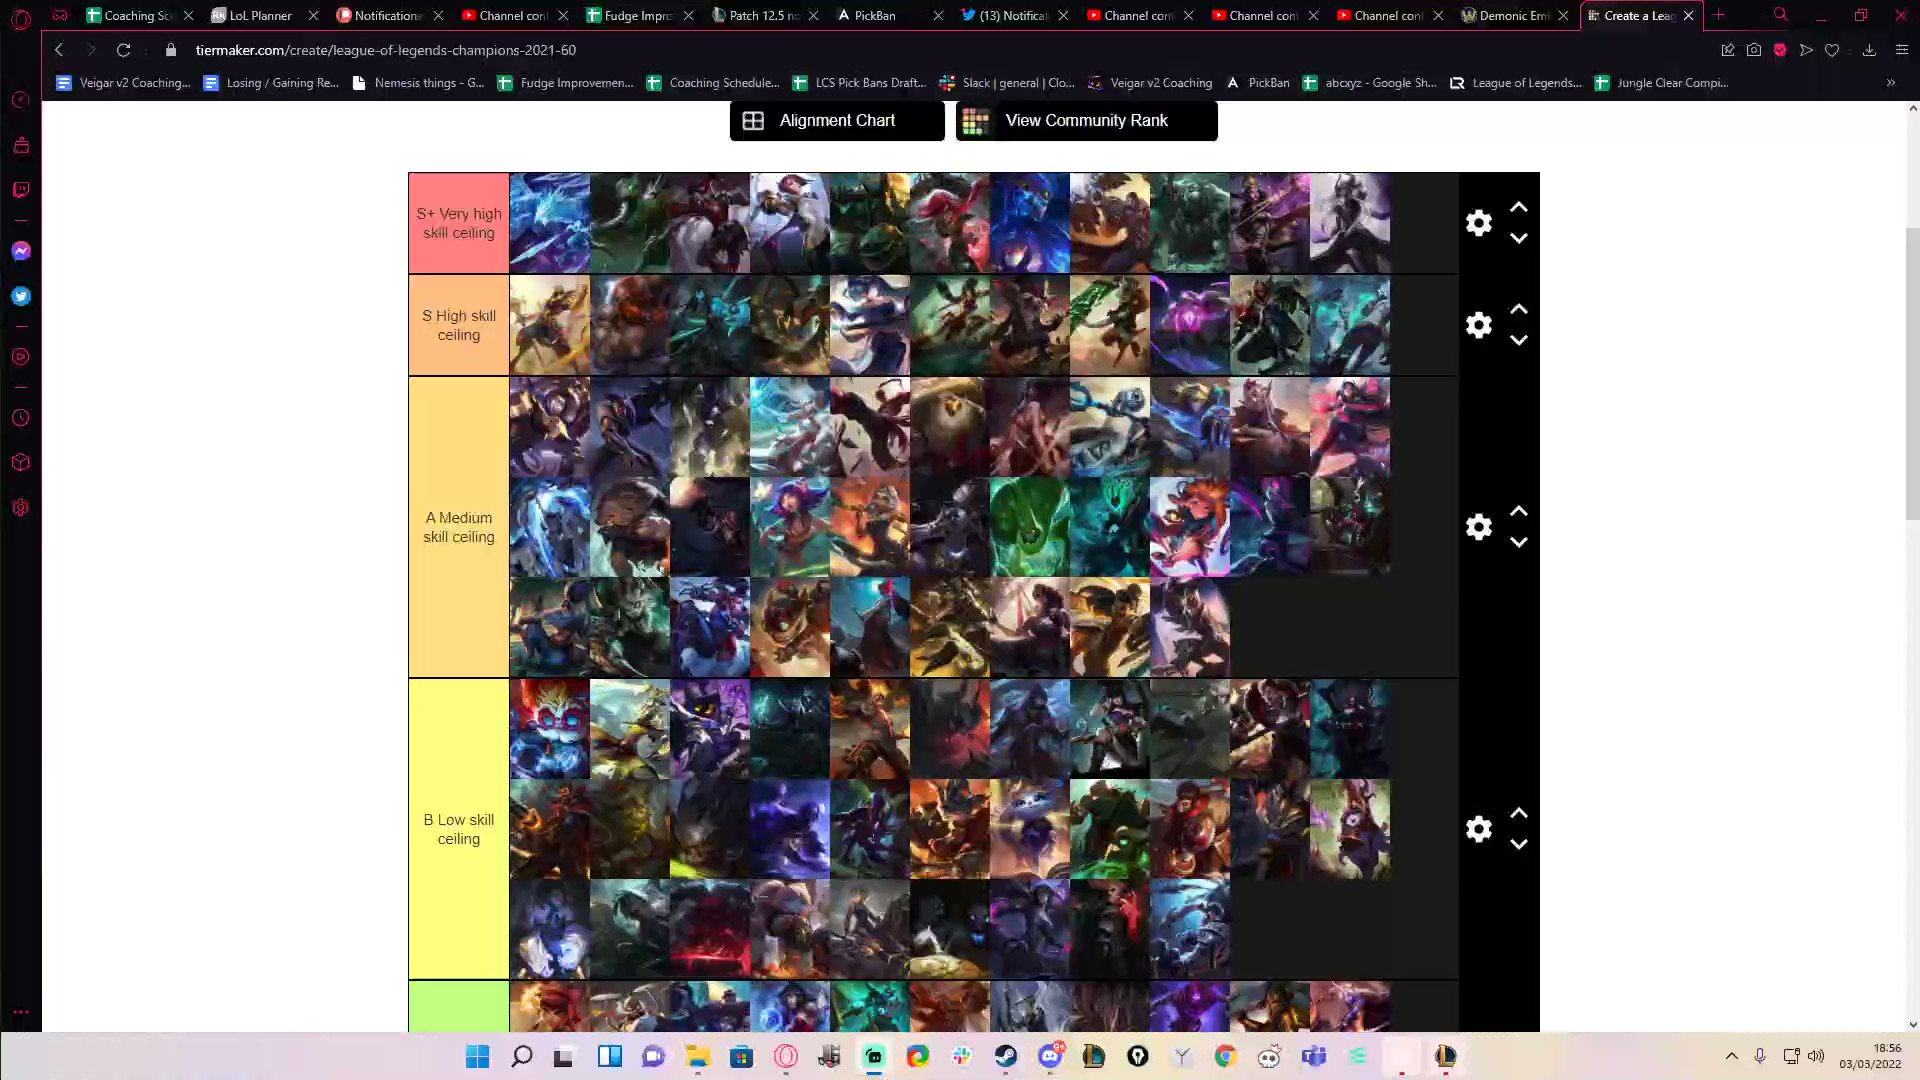
Task: Open settings gear for B Low tier row
Action: [1479, 829]
